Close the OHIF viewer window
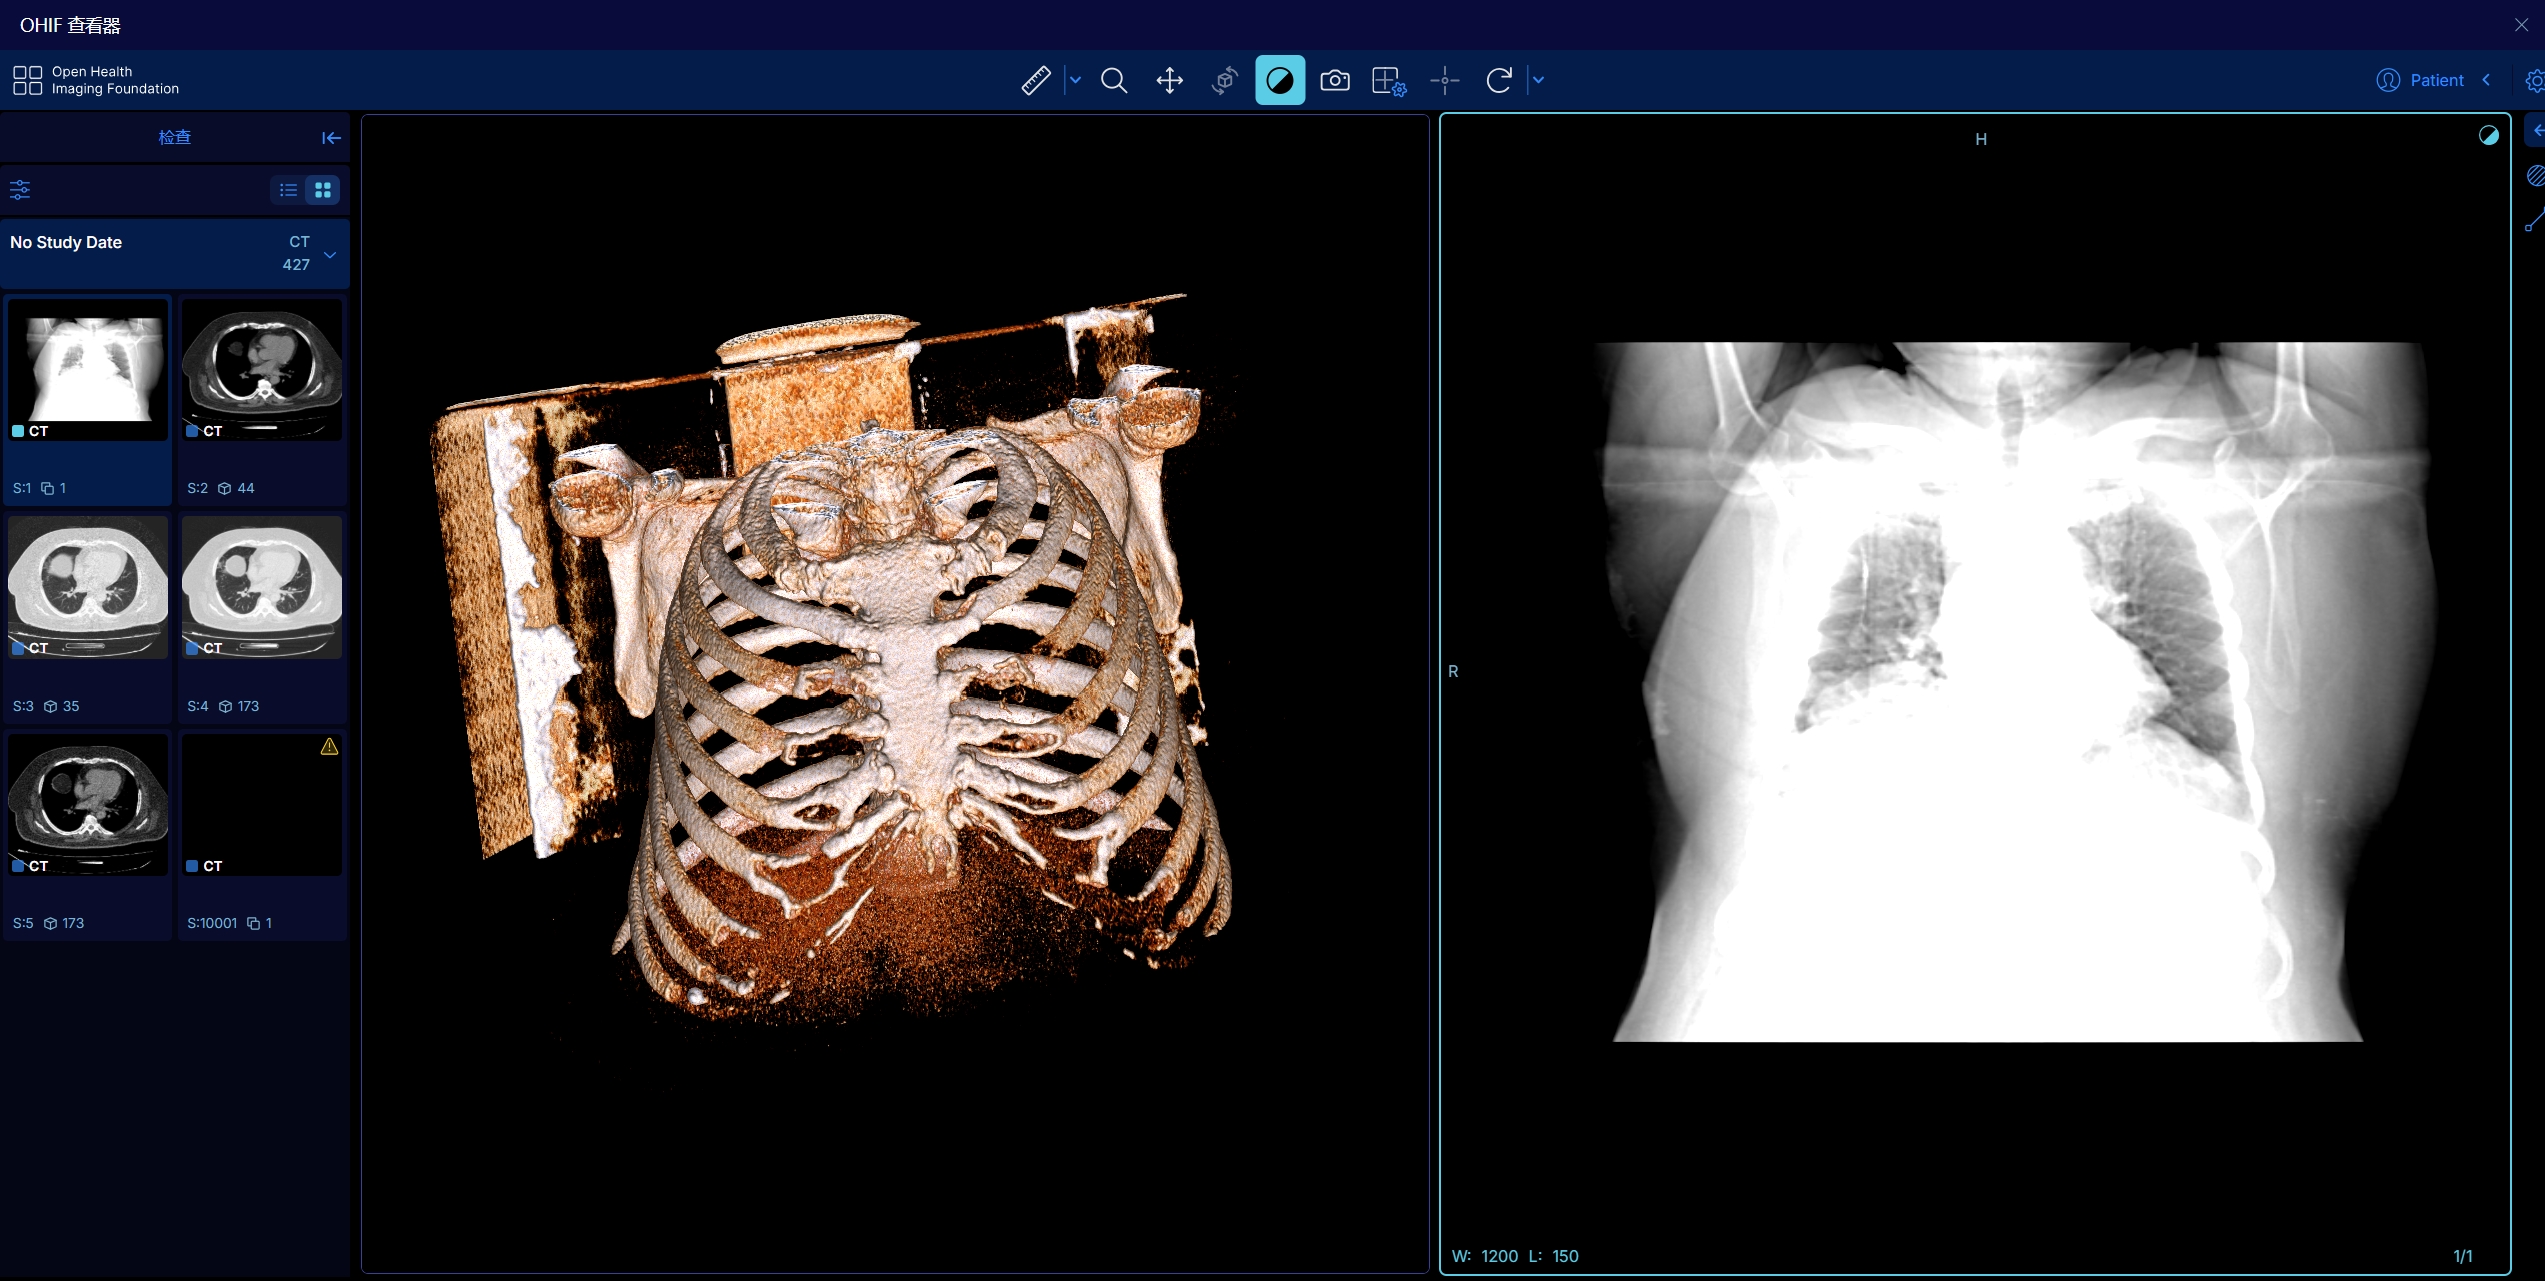Viewport: 2545px width, 1281px height. [2521, 25]
